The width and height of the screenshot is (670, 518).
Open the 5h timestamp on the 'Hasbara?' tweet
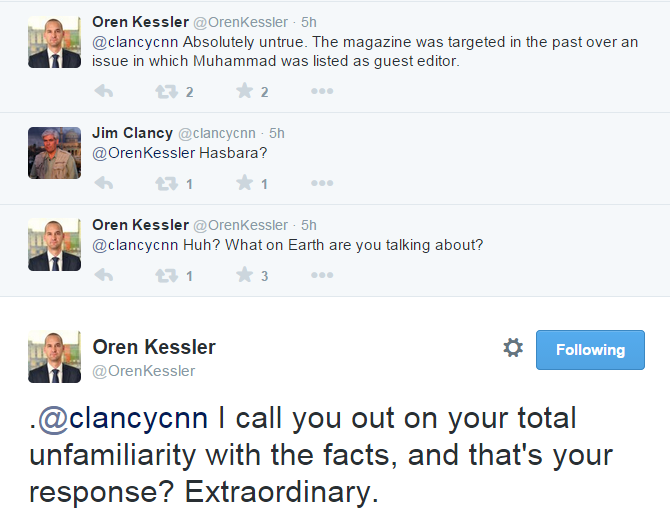pyautogui.click(x=277, y=133)
